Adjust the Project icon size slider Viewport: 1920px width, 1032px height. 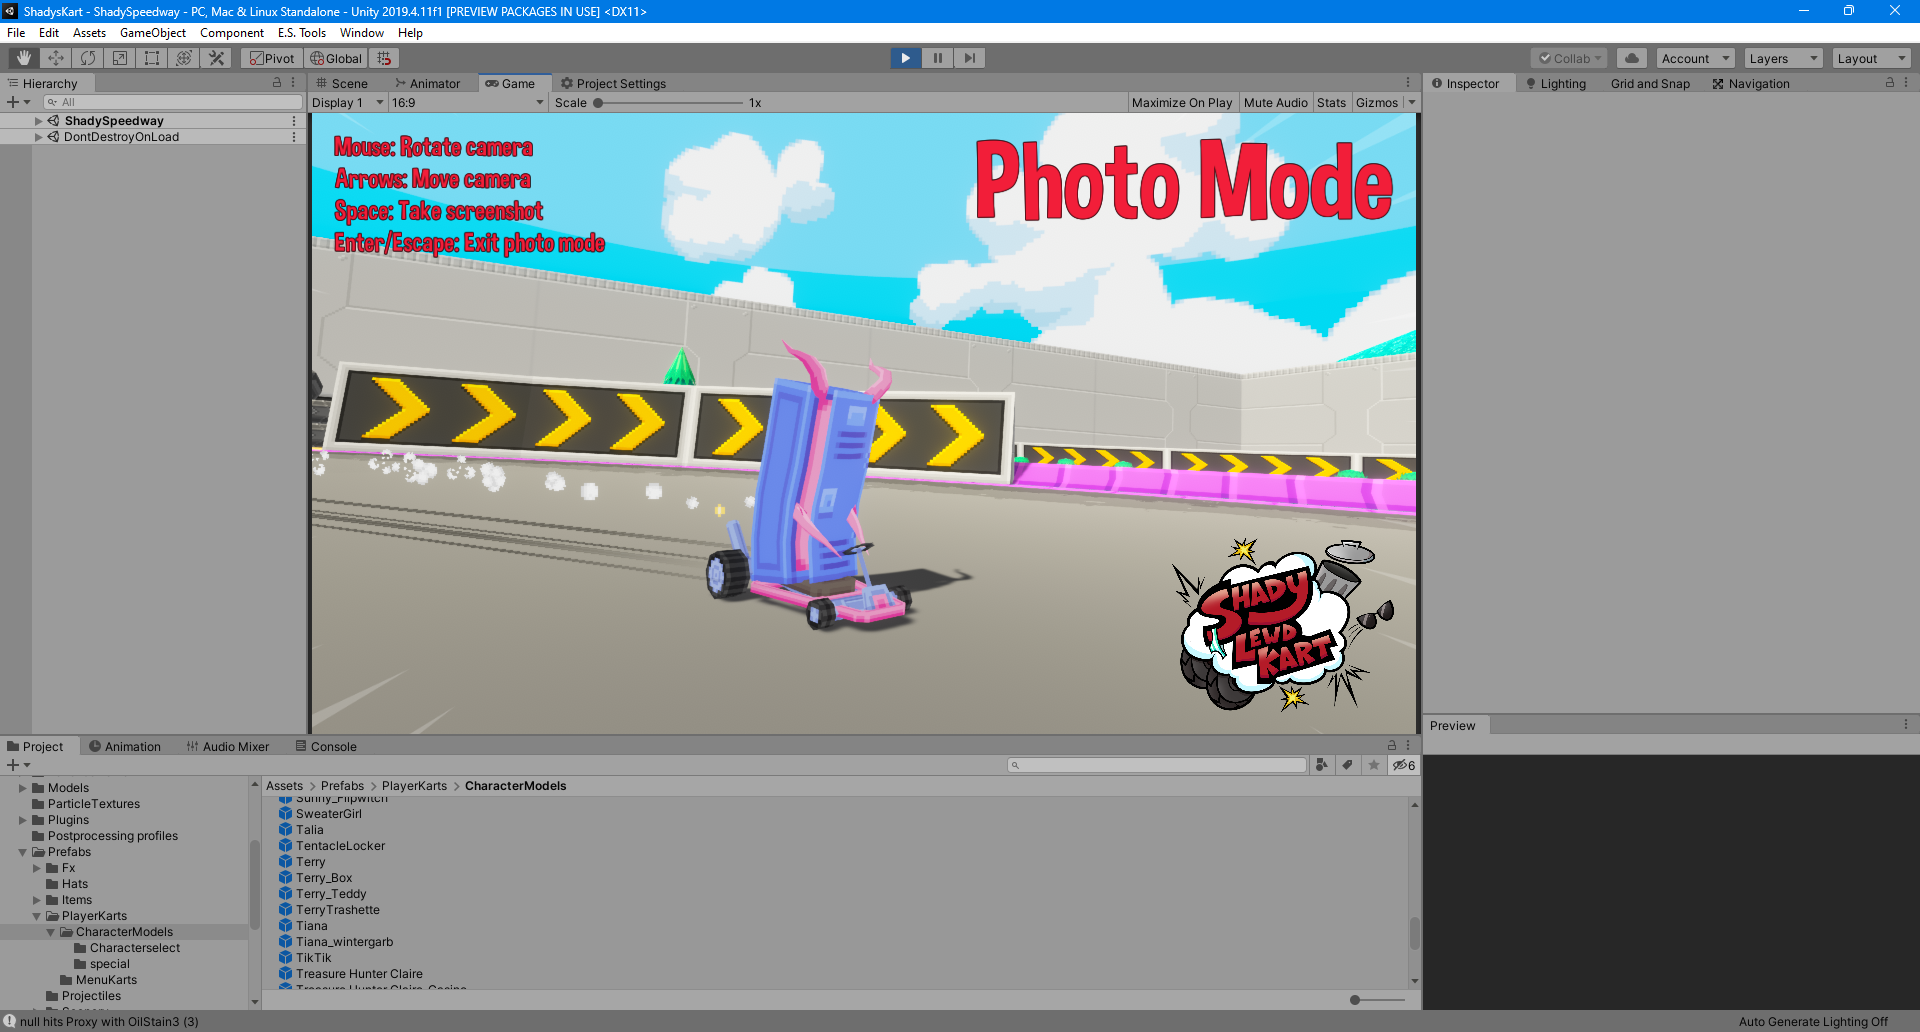pyautogui.click(x=1377, y=1000)
